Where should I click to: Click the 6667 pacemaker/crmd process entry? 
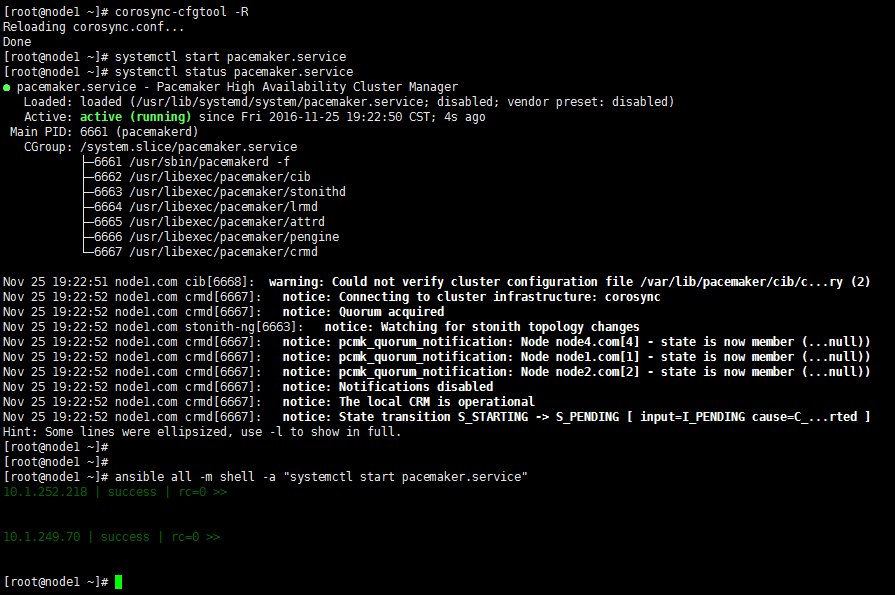[205, 252]
